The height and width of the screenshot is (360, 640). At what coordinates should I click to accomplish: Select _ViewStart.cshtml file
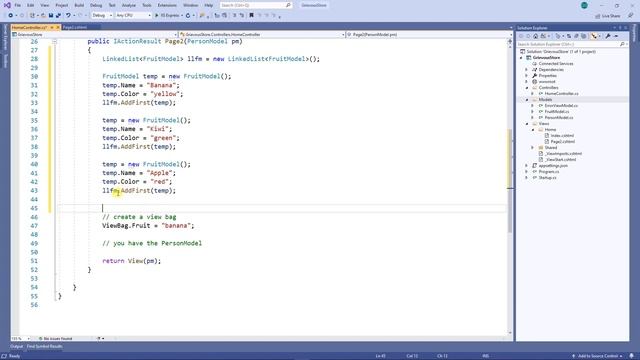click(x=560, y=160)
